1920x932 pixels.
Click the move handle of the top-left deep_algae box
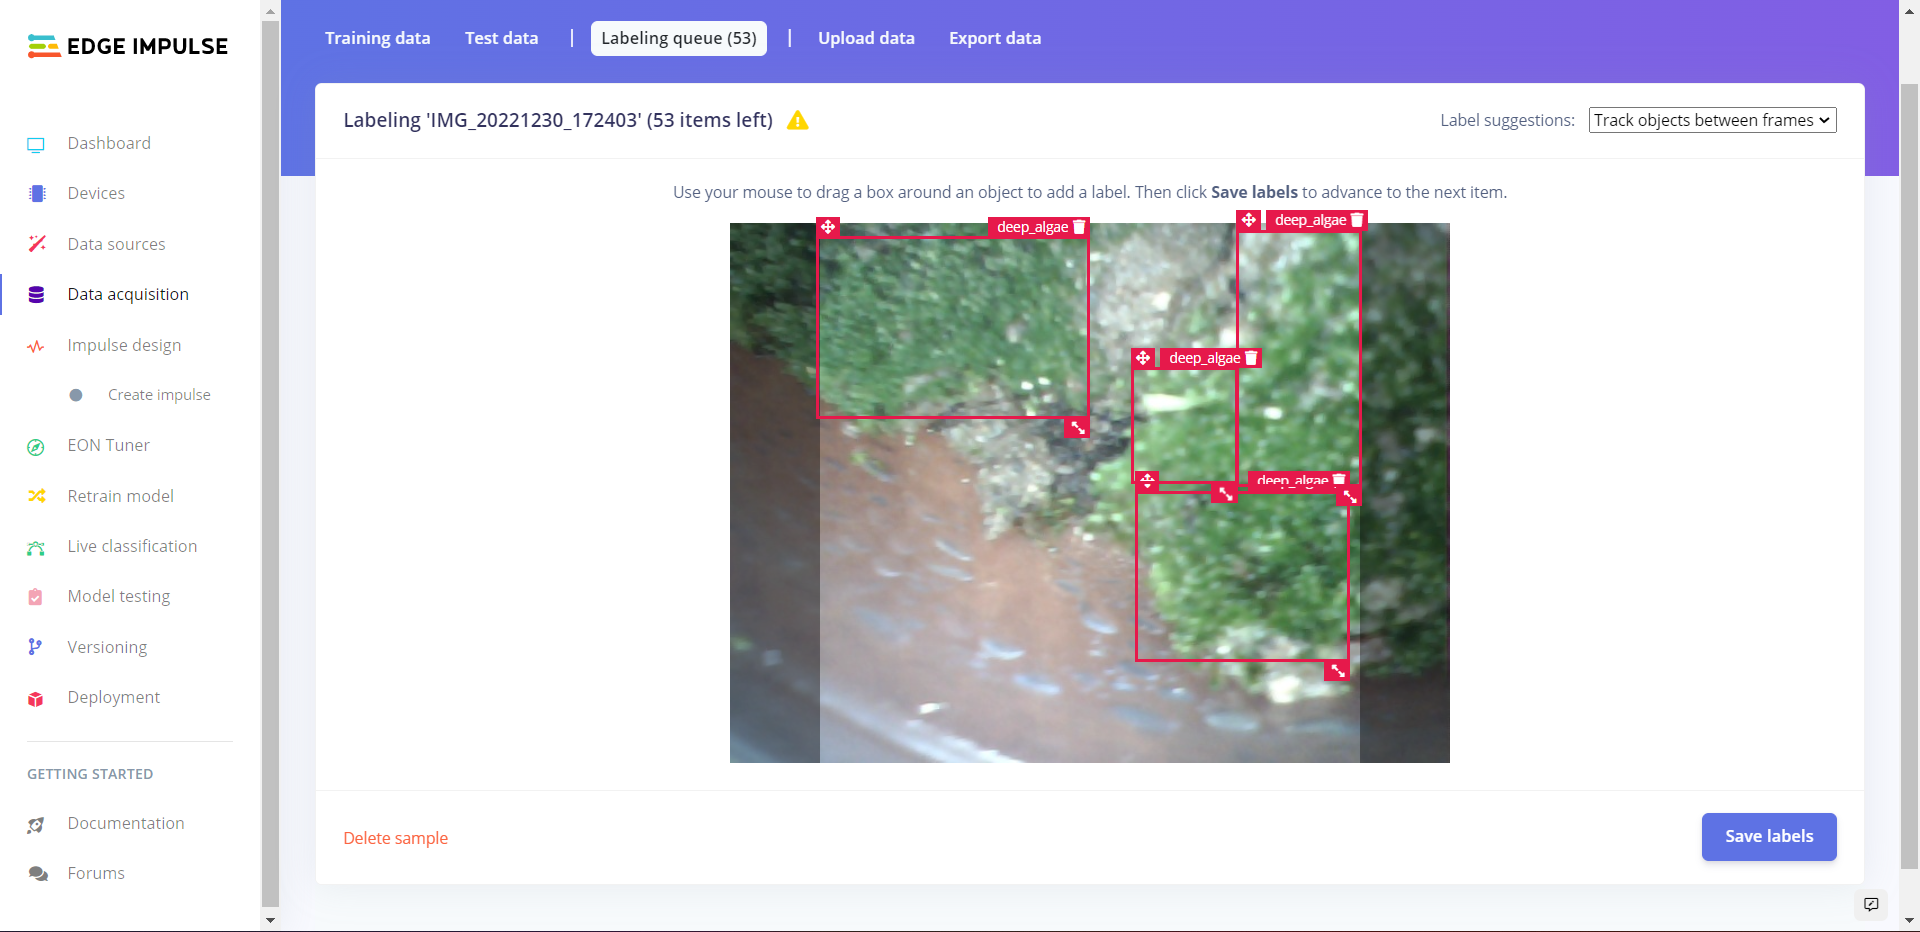pyautogui.click(x=828, y=227)
